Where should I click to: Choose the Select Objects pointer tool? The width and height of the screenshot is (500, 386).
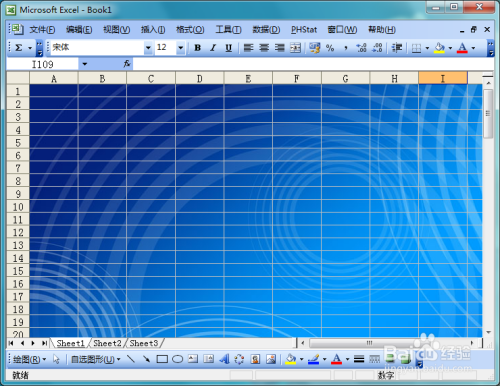coord(56,359)
